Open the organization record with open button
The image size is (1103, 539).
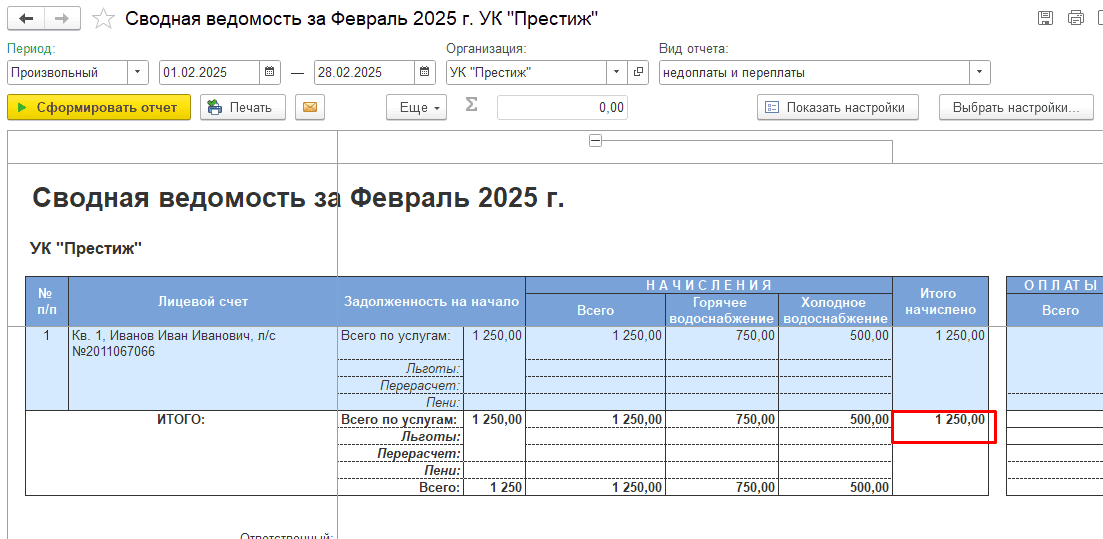(x=639, y=72)
